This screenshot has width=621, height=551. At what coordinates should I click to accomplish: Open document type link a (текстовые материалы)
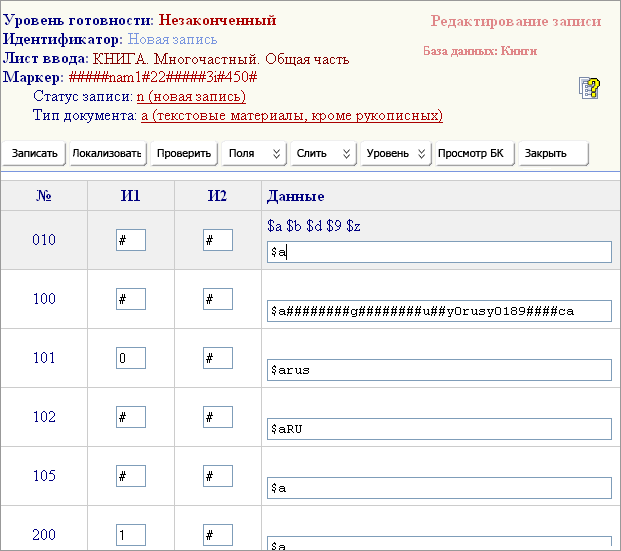click(292, 116)
